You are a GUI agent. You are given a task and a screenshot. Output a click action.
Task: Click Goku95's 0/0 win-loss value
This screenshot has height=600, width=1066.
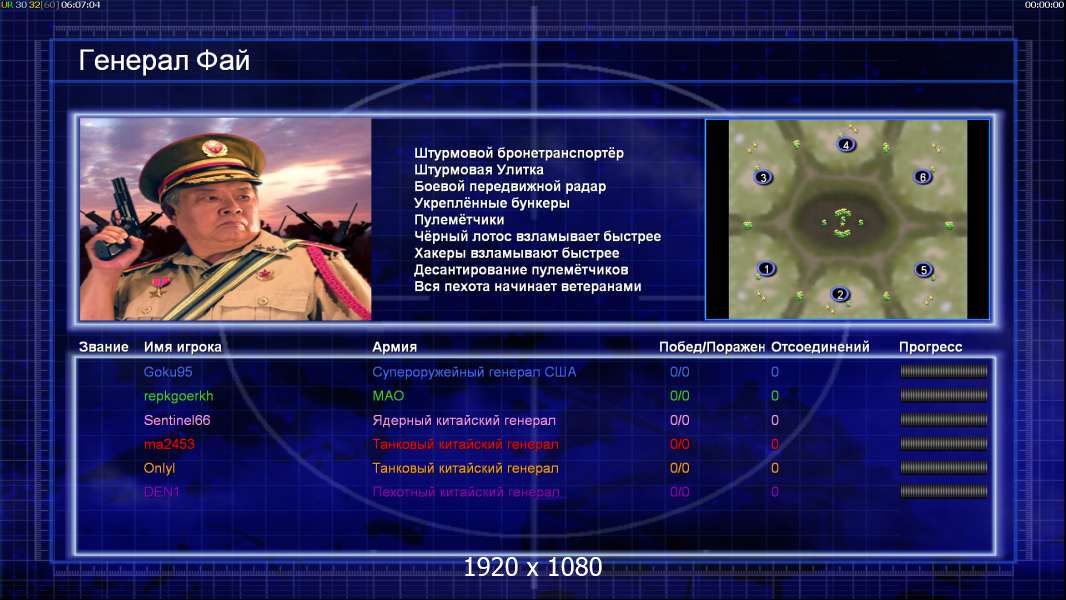(679, 372)
